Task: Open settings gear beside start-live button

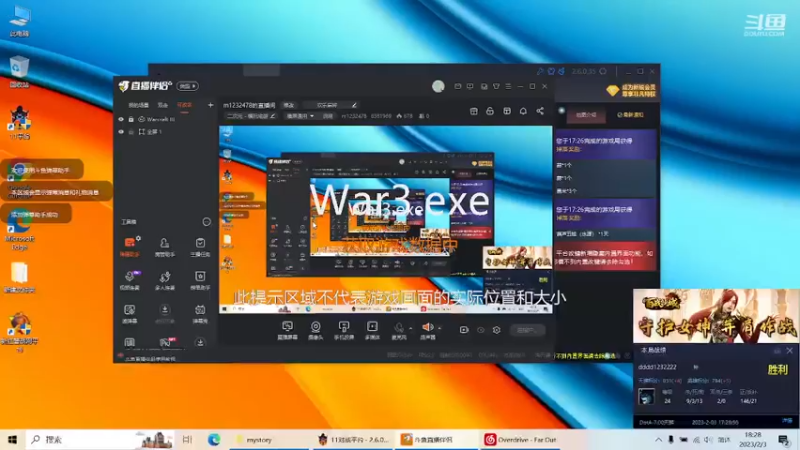Action: coord(496,330)
